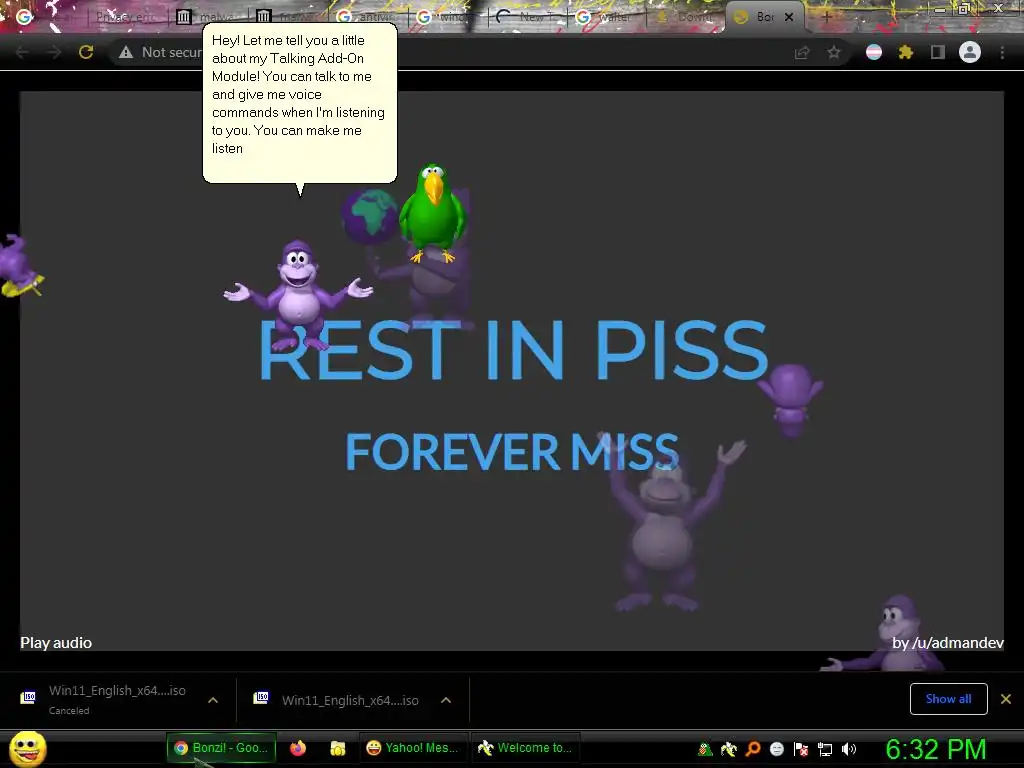This screenshot has width=1024, height=768.
Task: Click the green tree tray icon
Action: [x=705, y=749]
